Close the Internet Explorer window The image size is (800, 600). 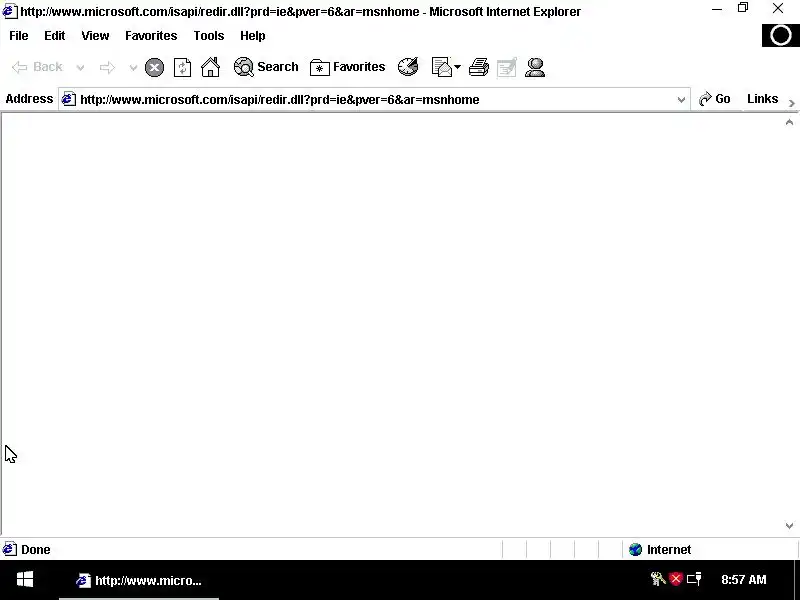pos(778,8)
